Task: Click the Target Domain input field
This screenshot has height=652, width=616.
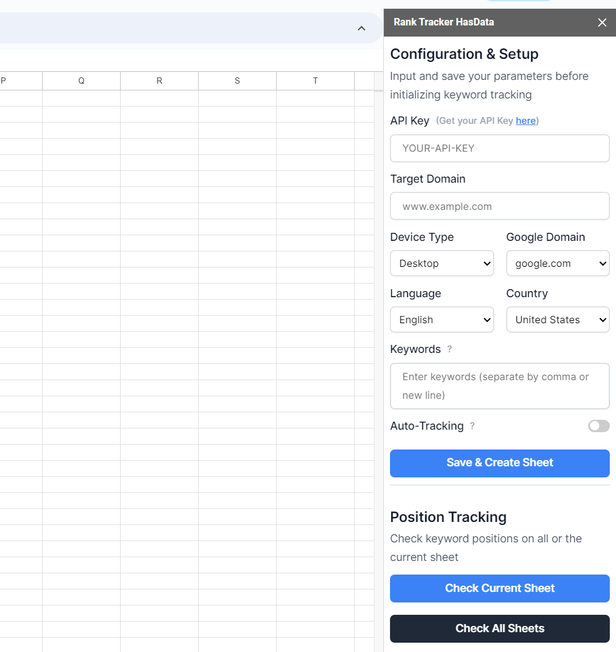Action: [500, 206]
